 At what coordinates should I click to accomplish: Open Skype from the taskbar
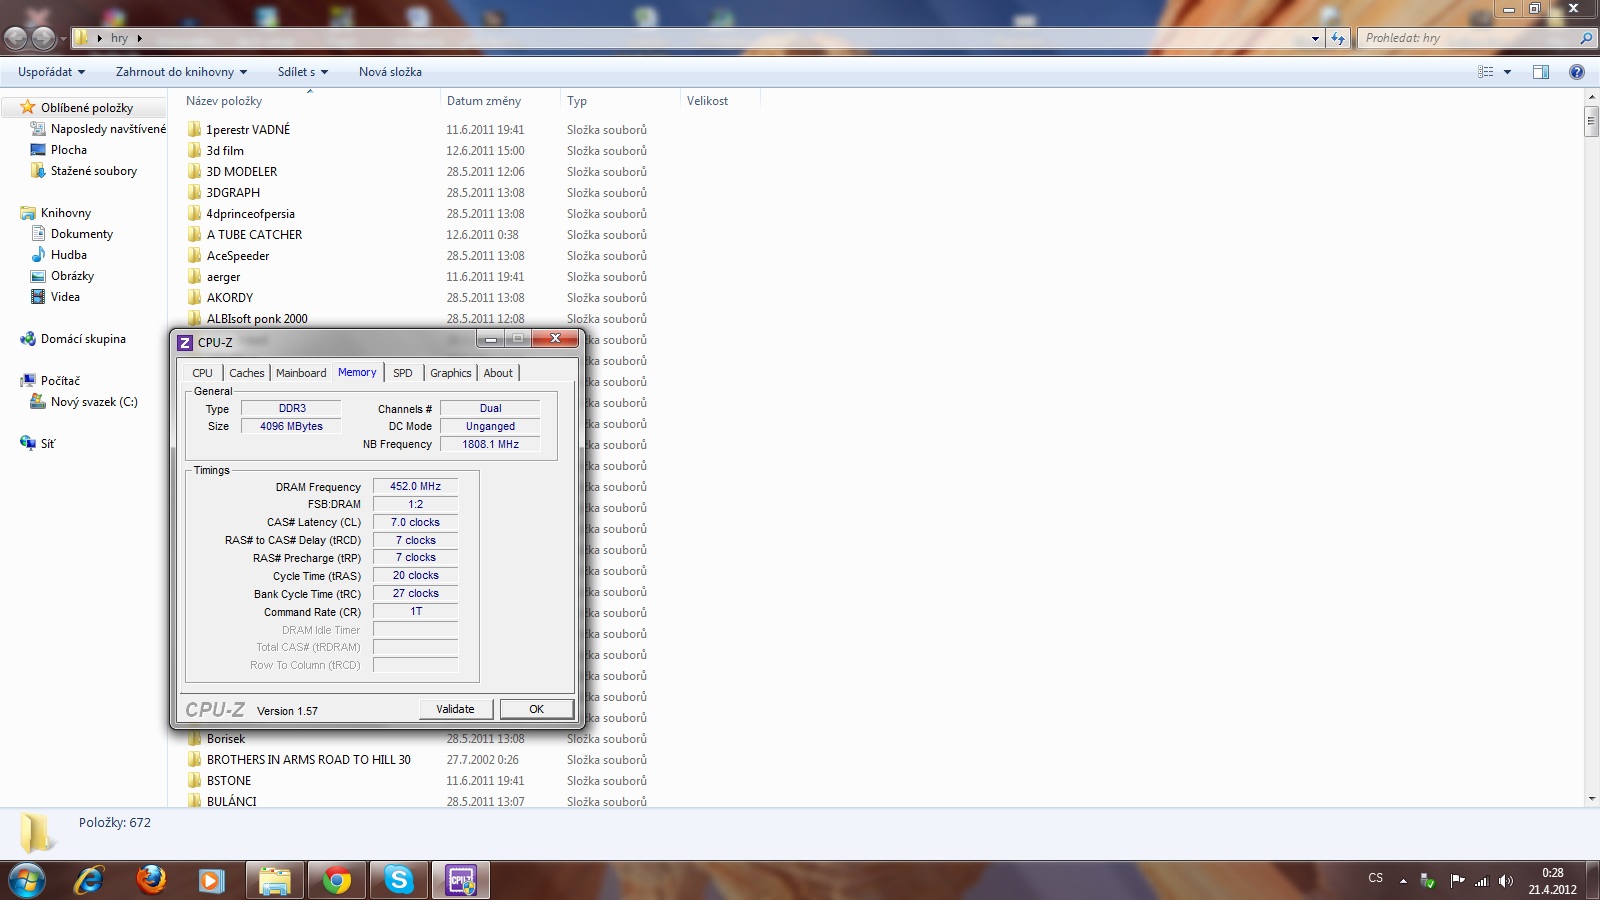[x=399, y=880]
